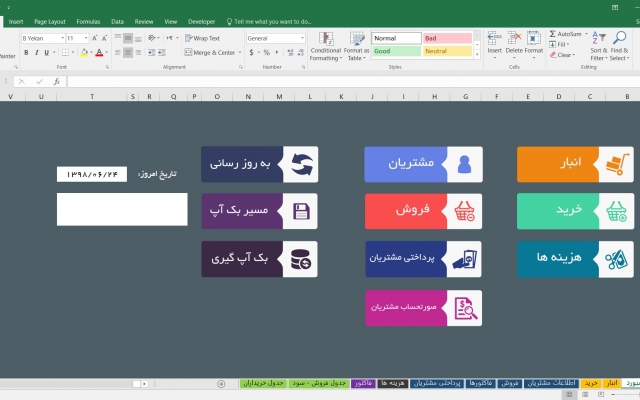The width and height of the screenshot is (640, 400).
Task: Open Find & Select menu
Action: 619,46
